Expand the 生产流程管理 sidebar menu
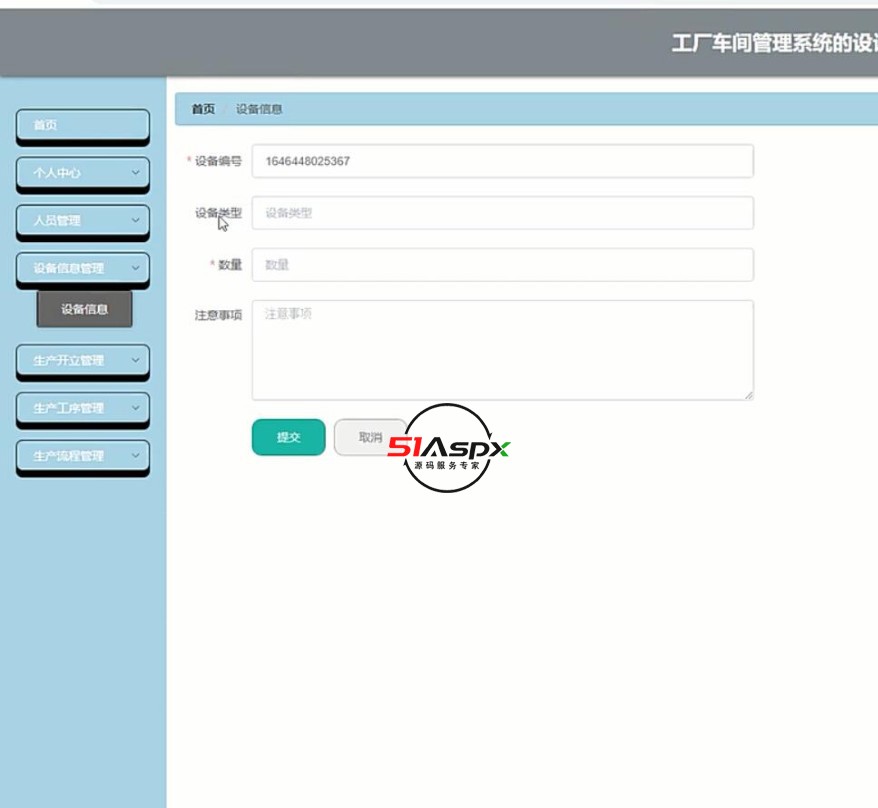 click(x=82, y=455)
